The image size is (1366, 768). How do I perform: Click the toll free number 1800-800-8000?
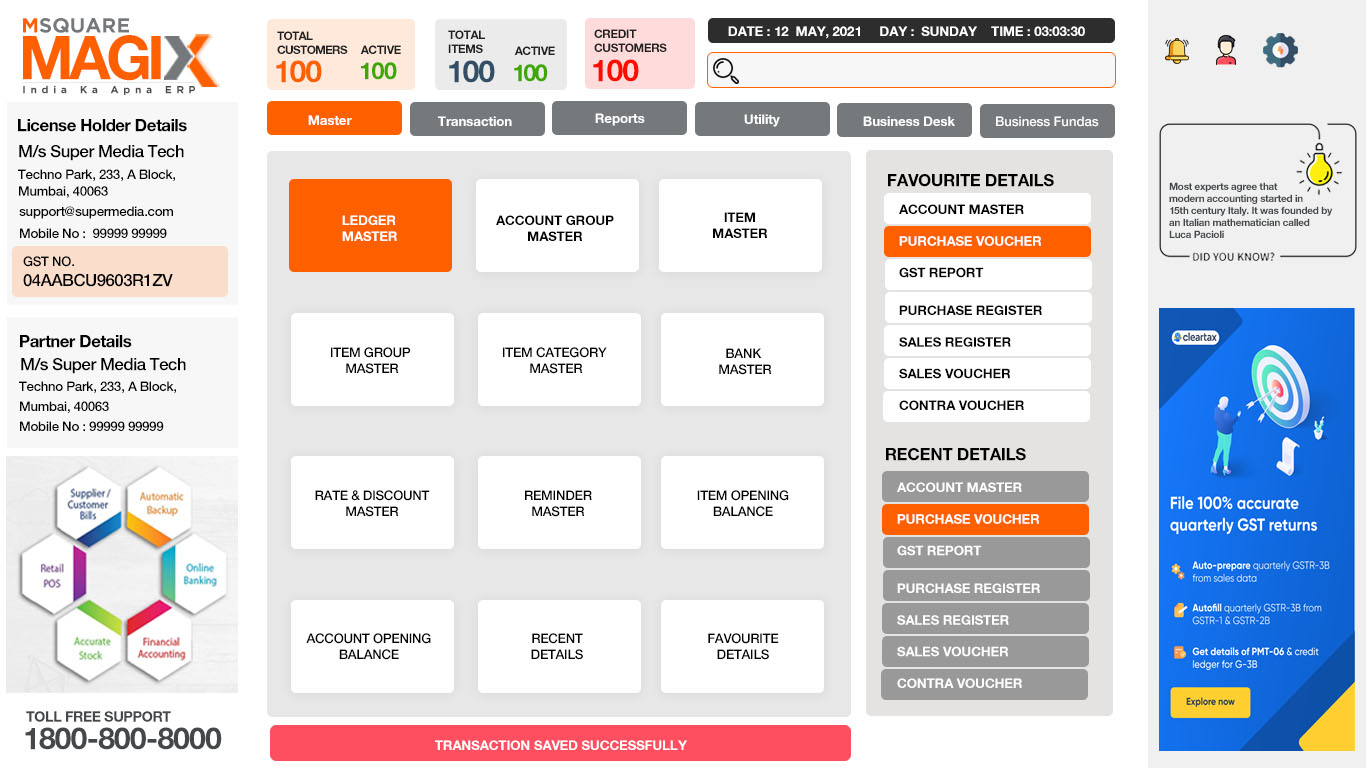point(123,739)
